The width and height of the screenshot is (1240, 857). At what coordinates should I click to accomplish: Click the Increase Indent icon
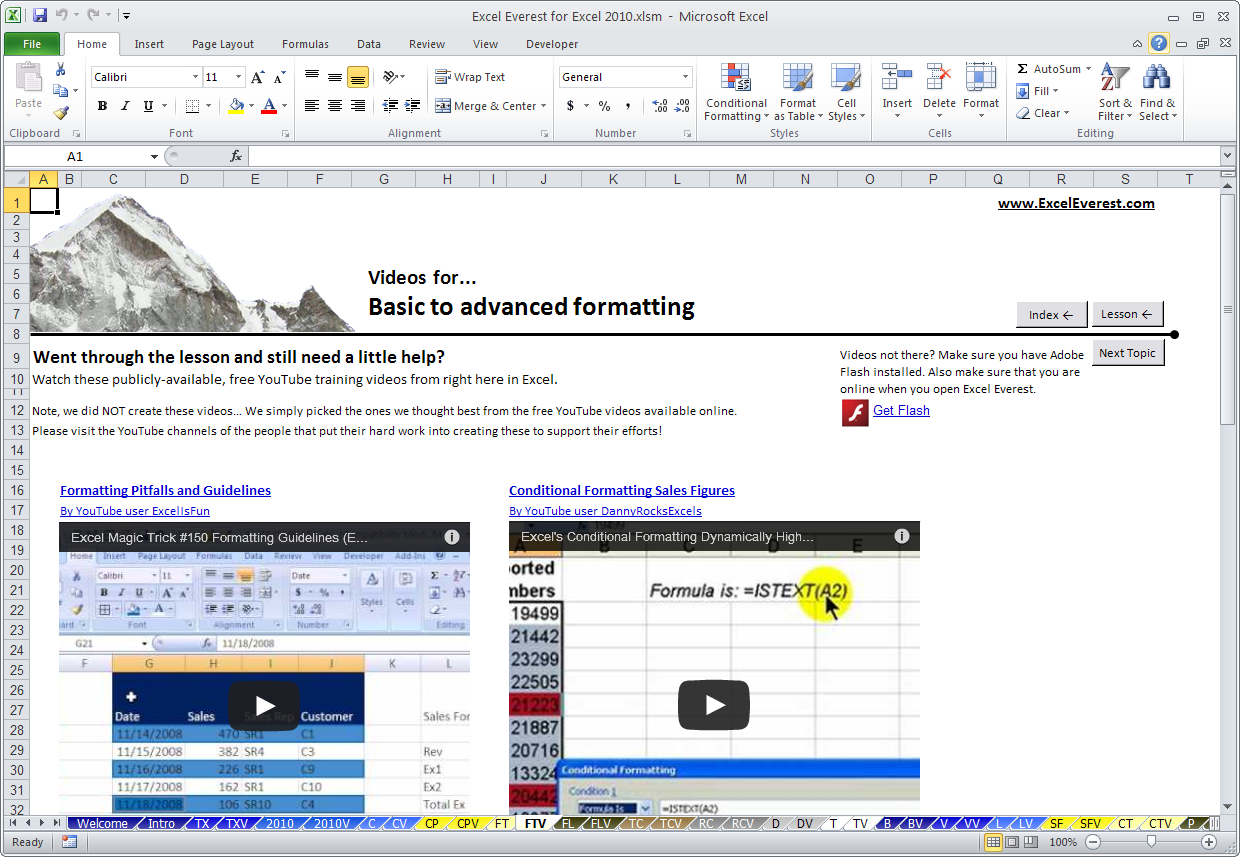tap(410, 105)
